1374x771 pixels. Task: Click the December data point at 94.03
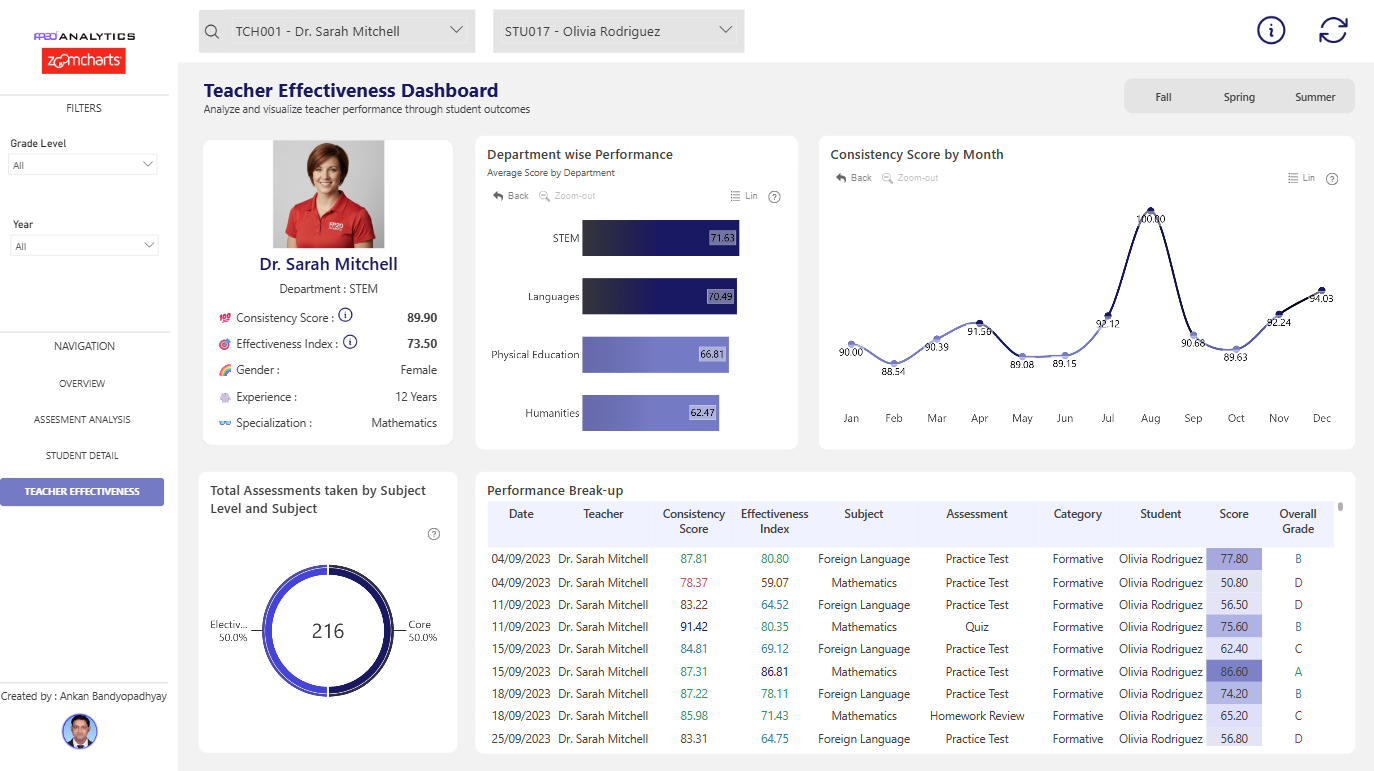click(1322, 290)
